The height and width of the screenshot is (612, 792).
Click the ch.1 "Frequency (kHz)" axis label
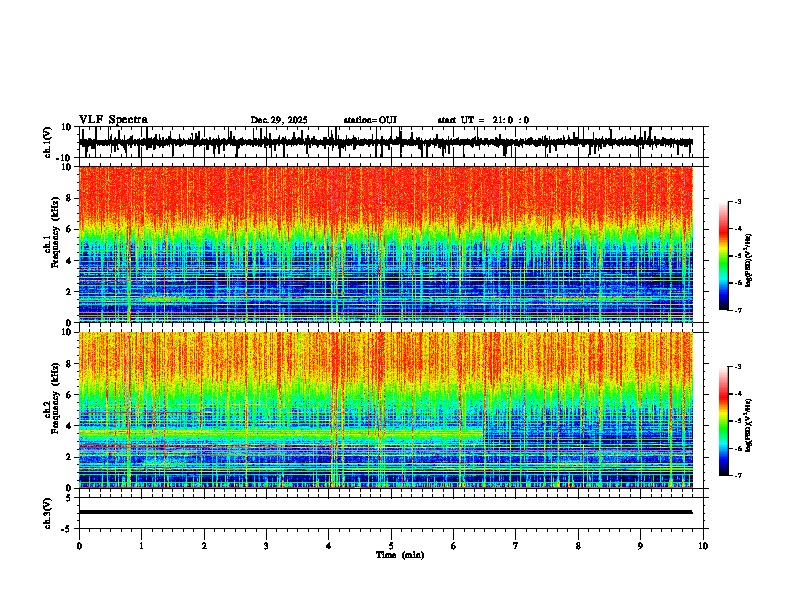coord(55,230)
